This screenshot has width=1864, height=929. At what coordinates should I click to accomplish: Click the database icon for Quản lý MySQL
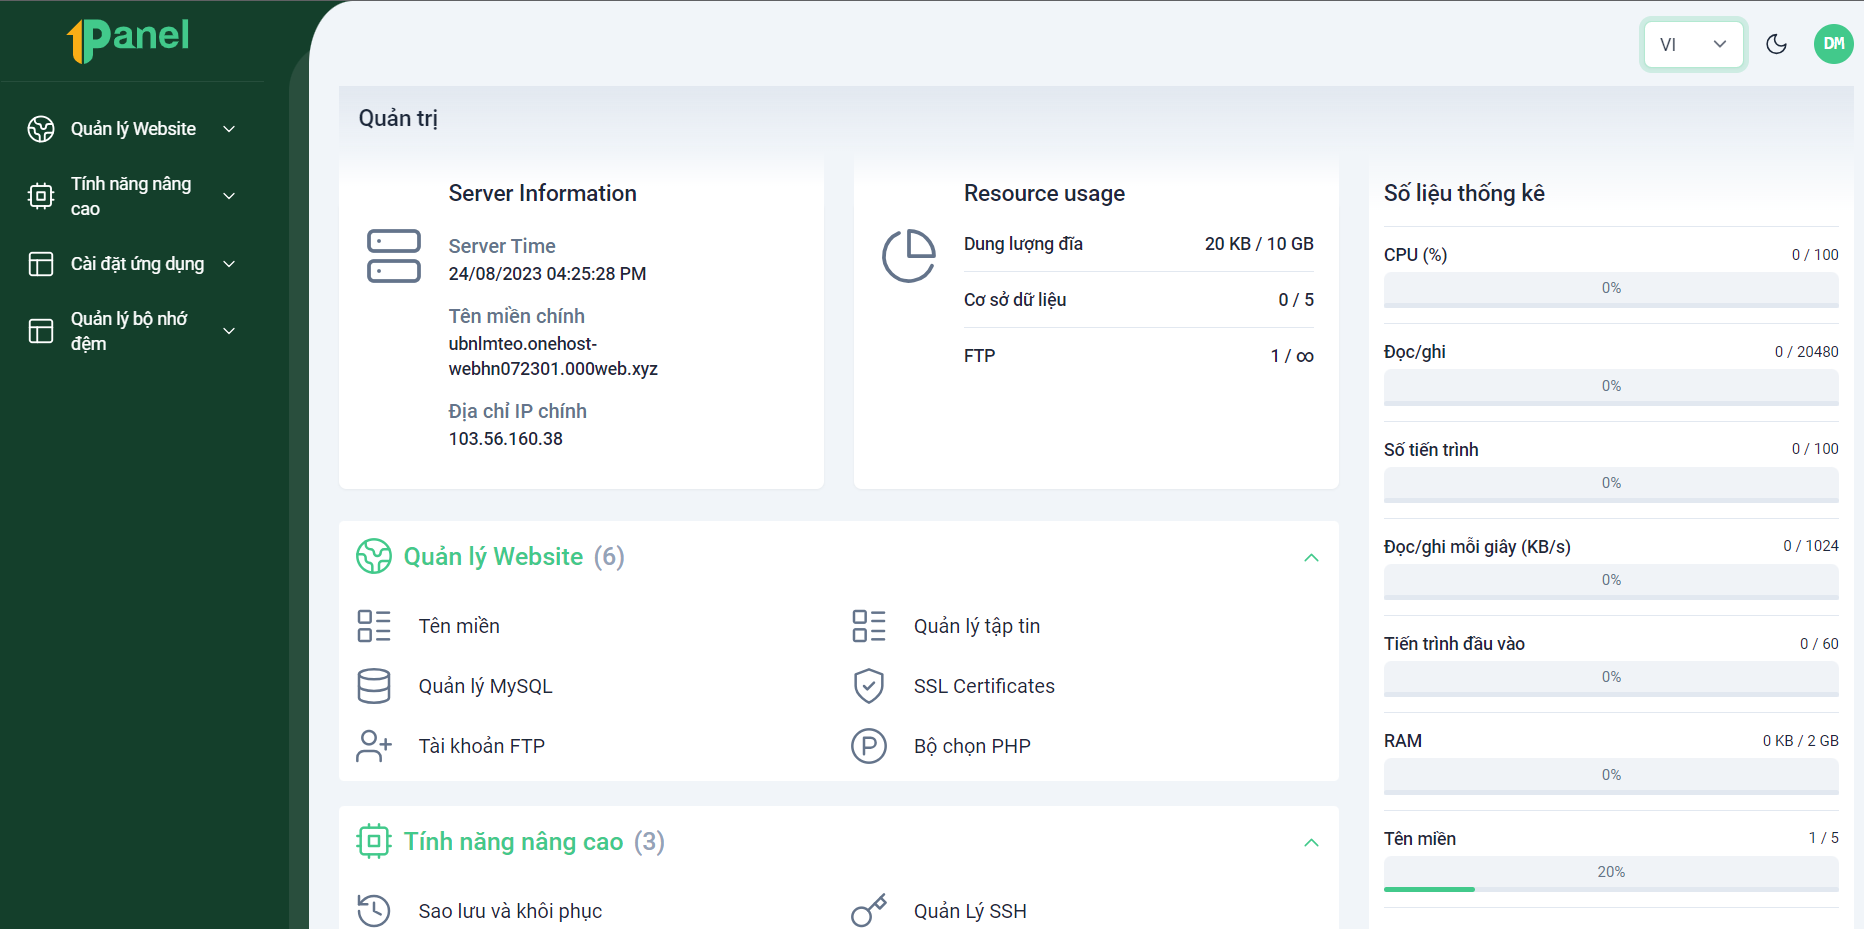[374, 686]
